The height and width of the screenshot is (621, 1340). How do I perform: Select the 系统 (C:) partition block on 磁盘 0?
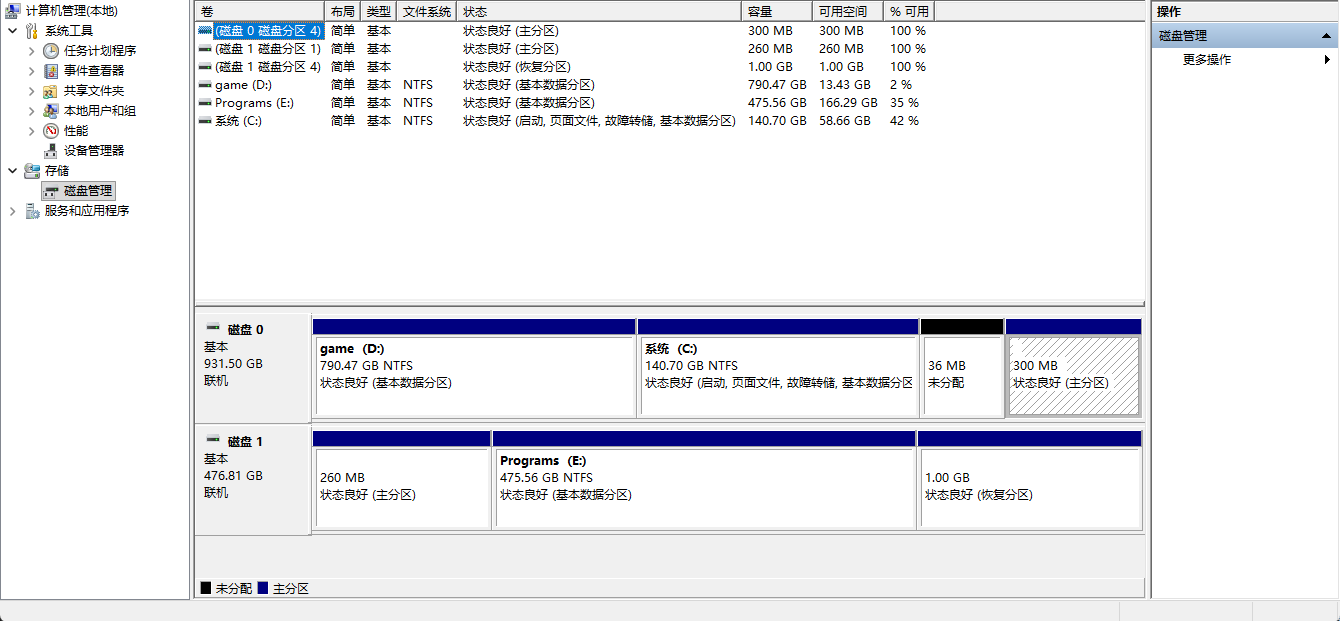pyautogui.click(x=778, y=368)
